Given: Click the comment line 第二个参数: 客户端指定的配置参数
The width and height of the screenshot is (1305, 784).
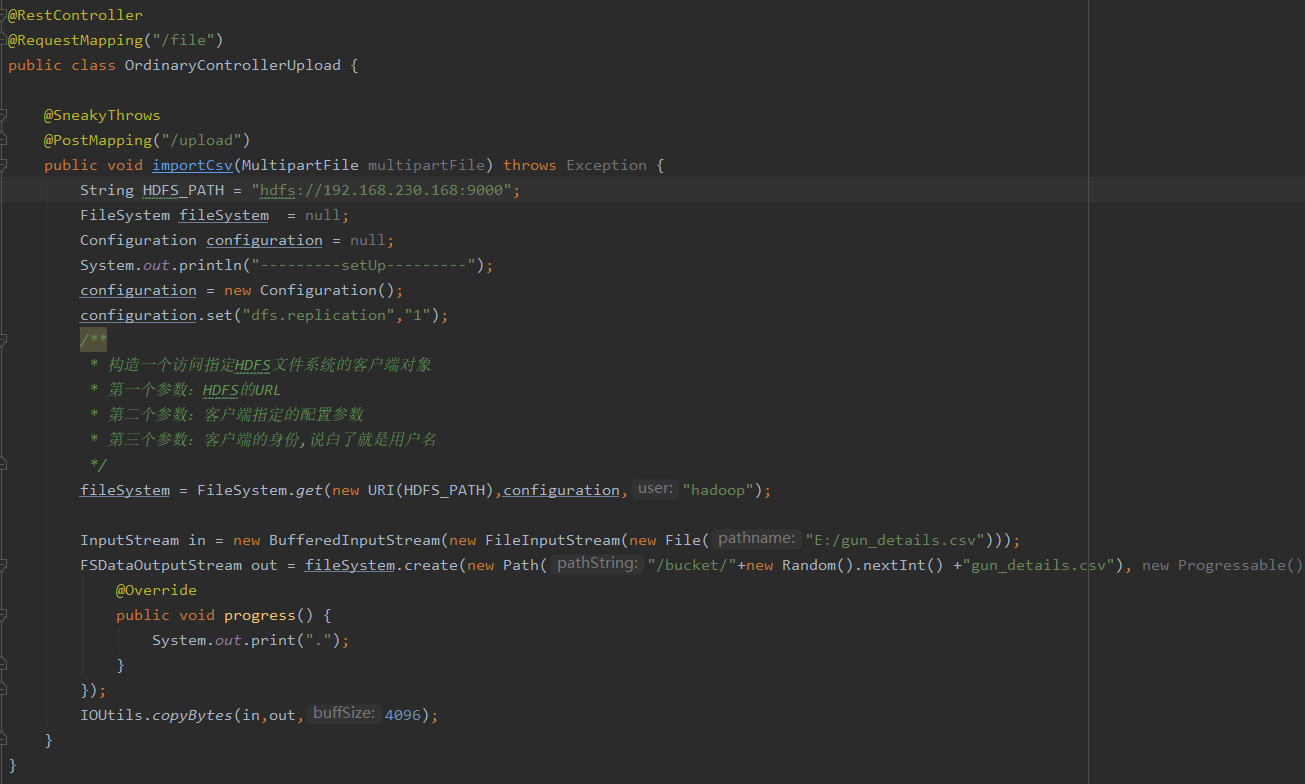Looking at the screenshot, I should pyautogui.click(x=236, y=415).
